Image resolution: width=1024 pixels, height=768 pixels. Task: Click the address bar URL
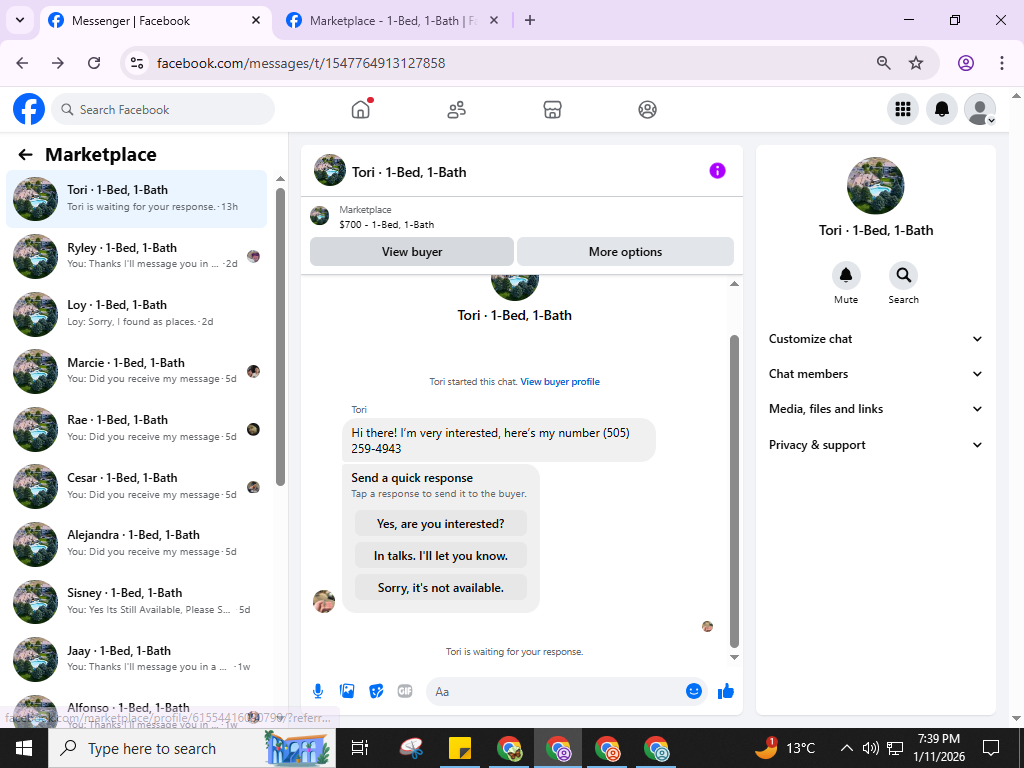pos(301,63)
